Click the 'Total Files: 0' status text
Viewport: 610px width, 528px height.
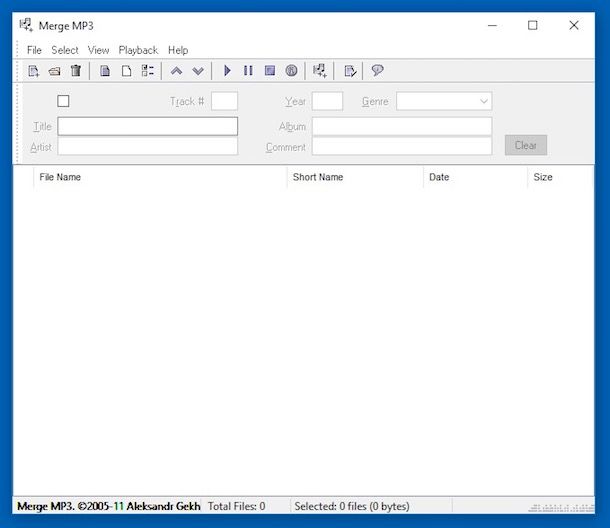coord(237,506)
